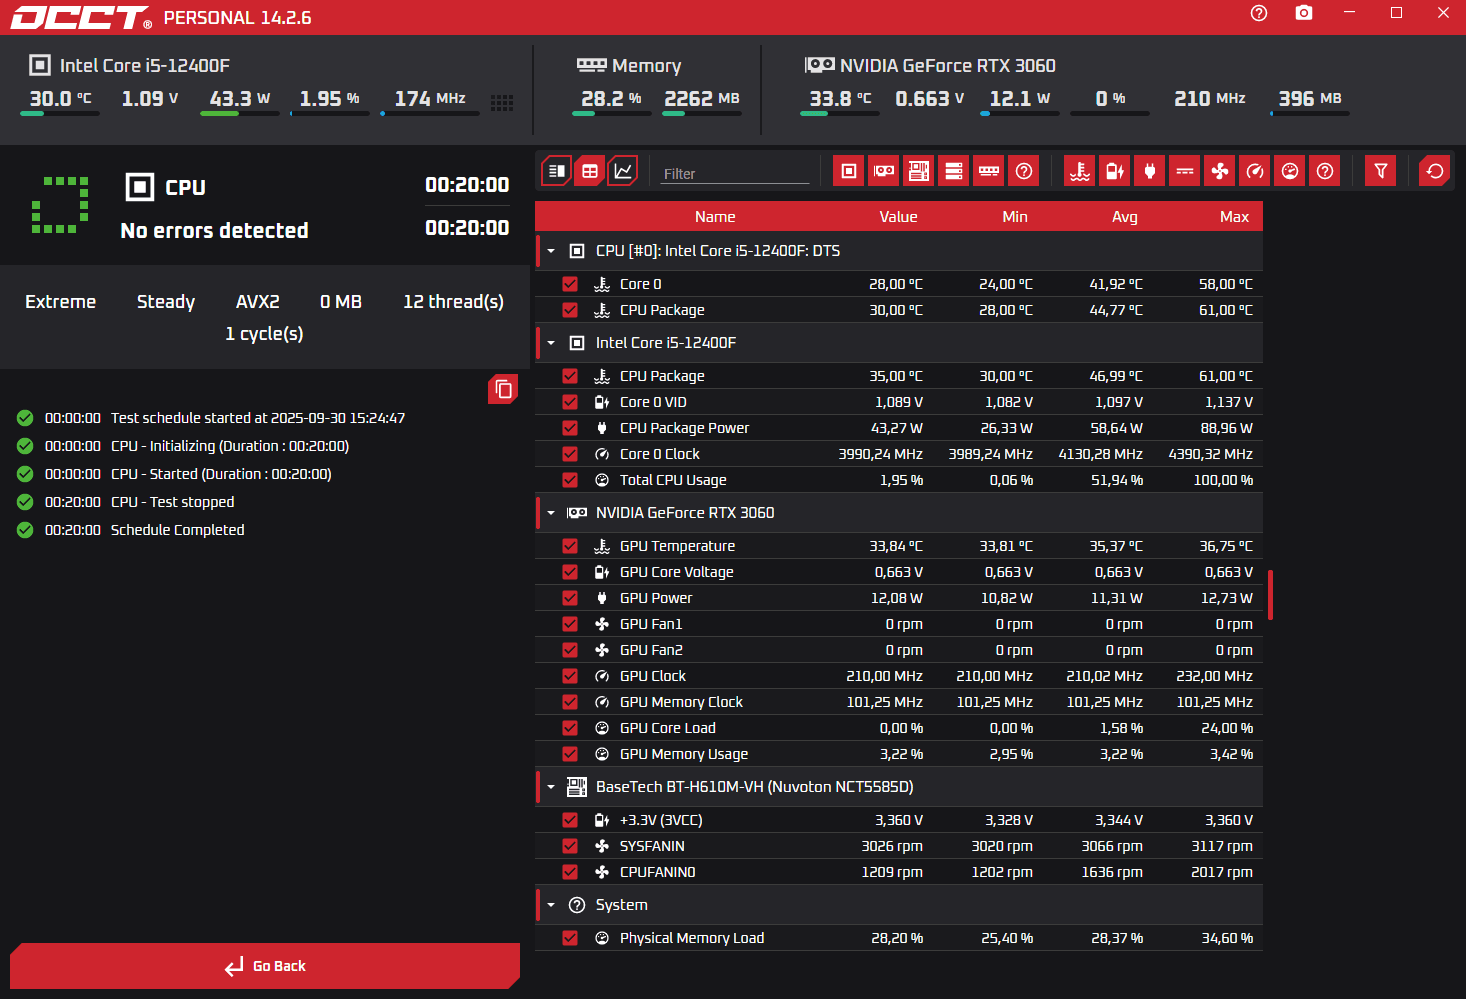Take a screenshot with camera icon
Image resolution: width=1466 pixels, height=999 pixels.
tap(1304, 13)
